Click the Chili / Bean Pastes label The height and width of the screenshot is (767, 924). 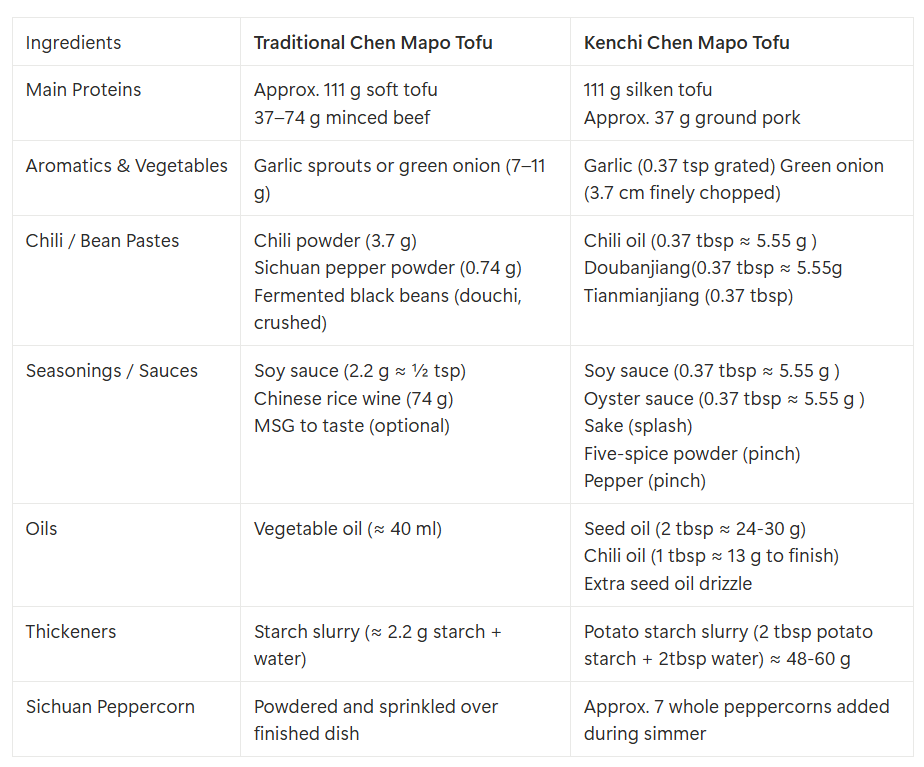point(102,240)
